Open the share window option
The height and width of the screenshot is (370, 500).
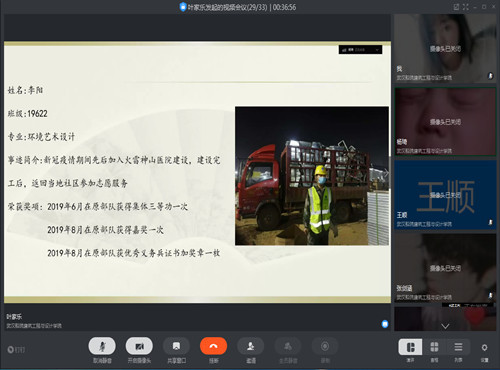176,346
